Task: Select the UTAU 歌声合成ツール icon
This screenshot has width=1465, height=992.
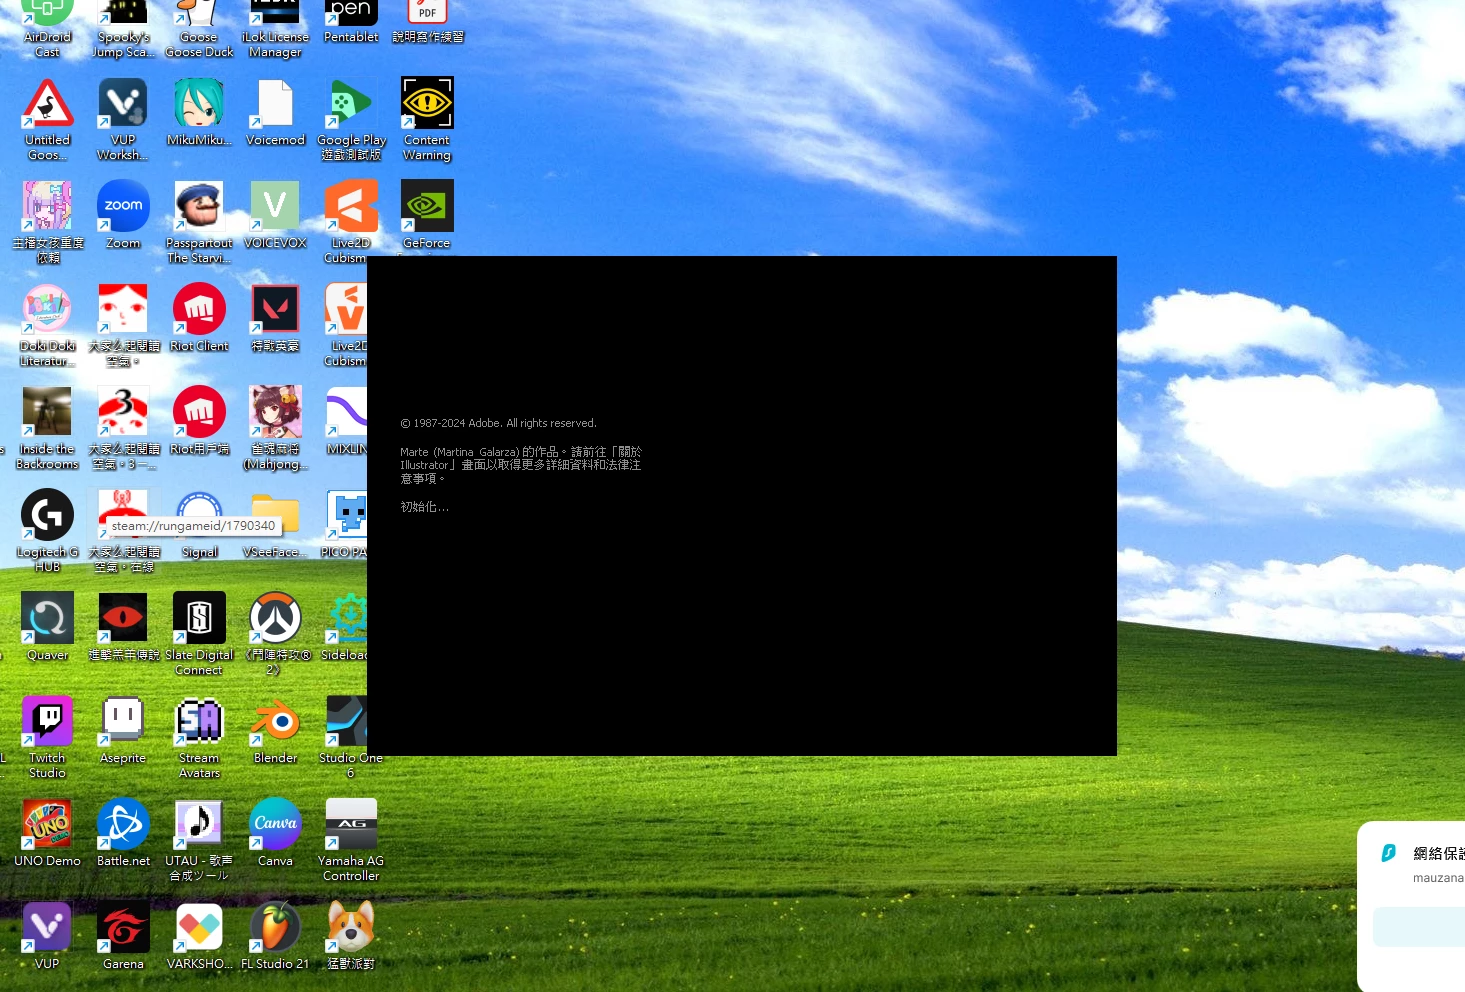Action: click(199, 840)
